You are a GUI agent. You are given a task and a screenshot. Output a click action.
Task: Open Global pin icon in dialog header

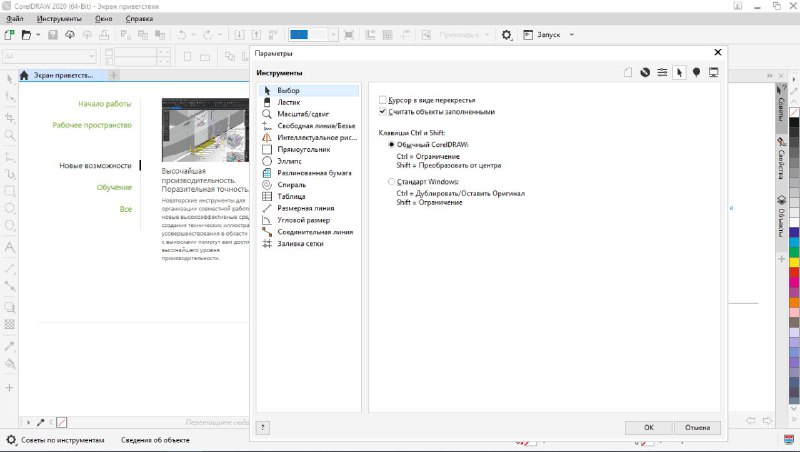(x=696, y=72)
